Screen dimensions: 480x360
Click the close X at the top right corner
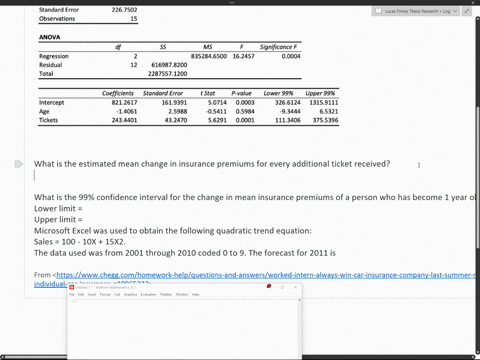(473, 2)
